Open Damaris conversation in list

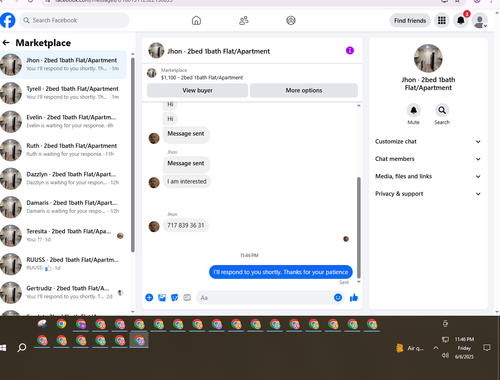(63, 207)
